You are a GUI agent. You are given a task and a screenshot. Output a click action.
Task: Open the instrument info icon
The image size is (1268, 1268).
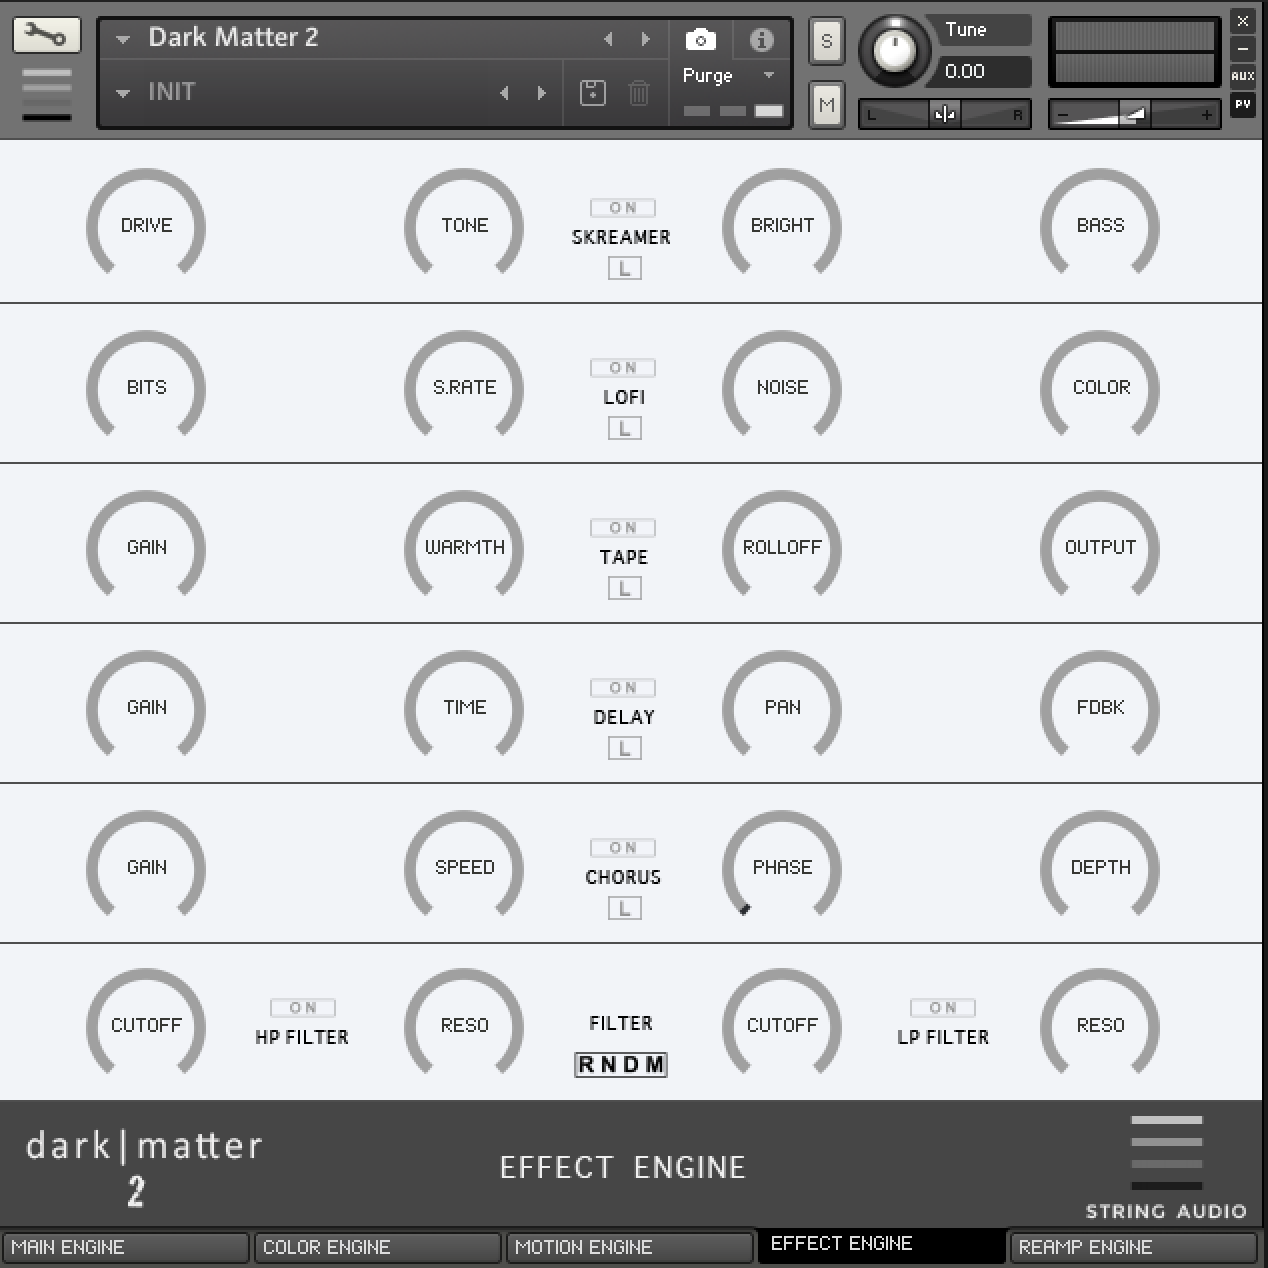(761, 39)
